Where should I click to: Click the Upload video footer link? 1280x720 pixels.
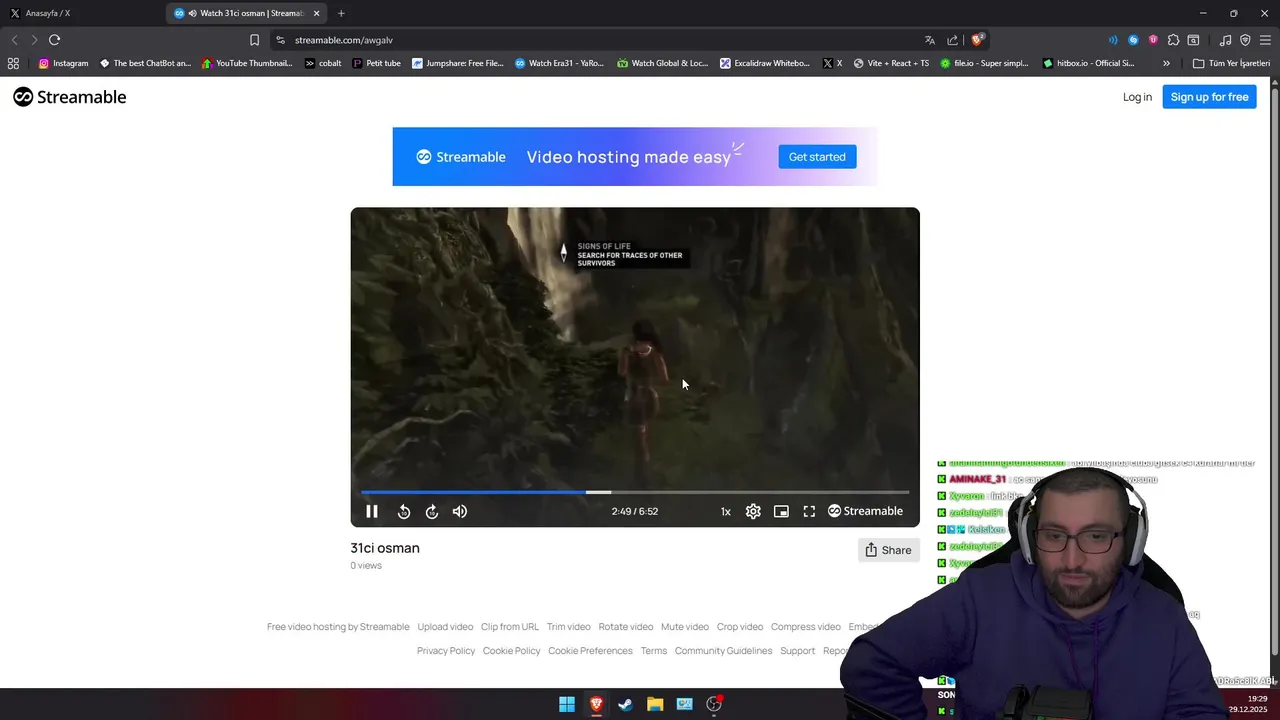coord(445,627)
